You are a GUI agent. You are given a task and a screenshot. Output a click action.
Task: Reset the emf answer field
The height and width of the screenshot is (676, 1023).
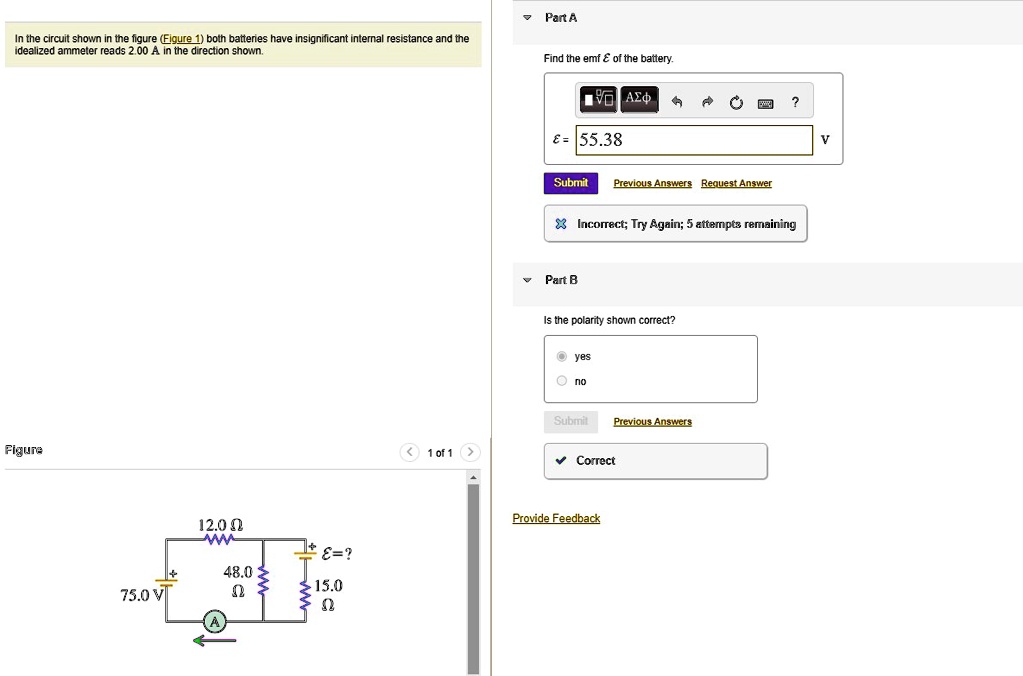click(x=737, y=99)
